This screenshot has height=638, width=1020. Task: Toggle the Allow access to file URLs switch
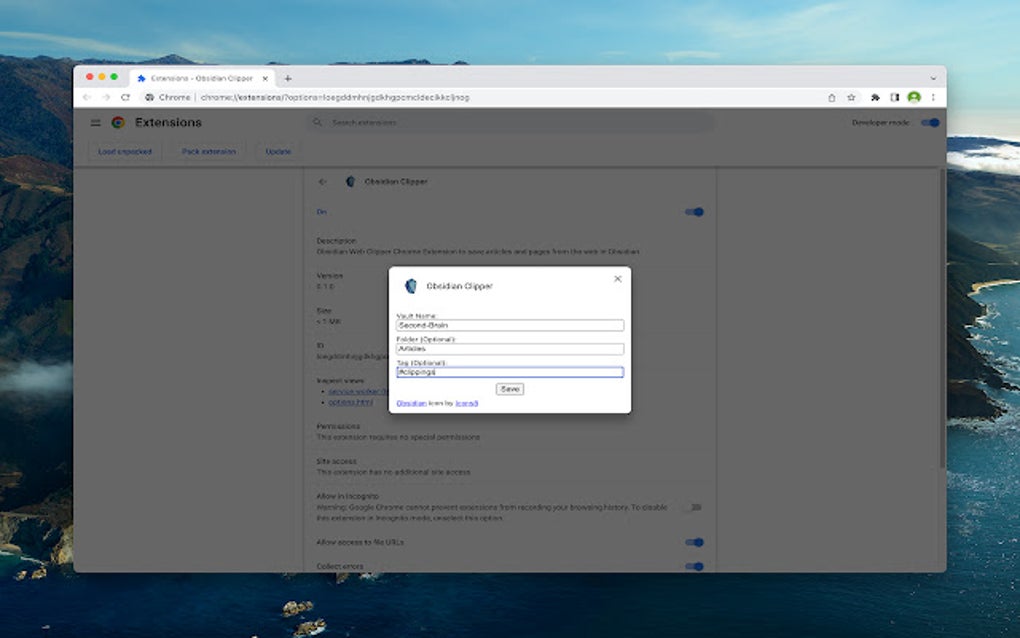point(694,544)
